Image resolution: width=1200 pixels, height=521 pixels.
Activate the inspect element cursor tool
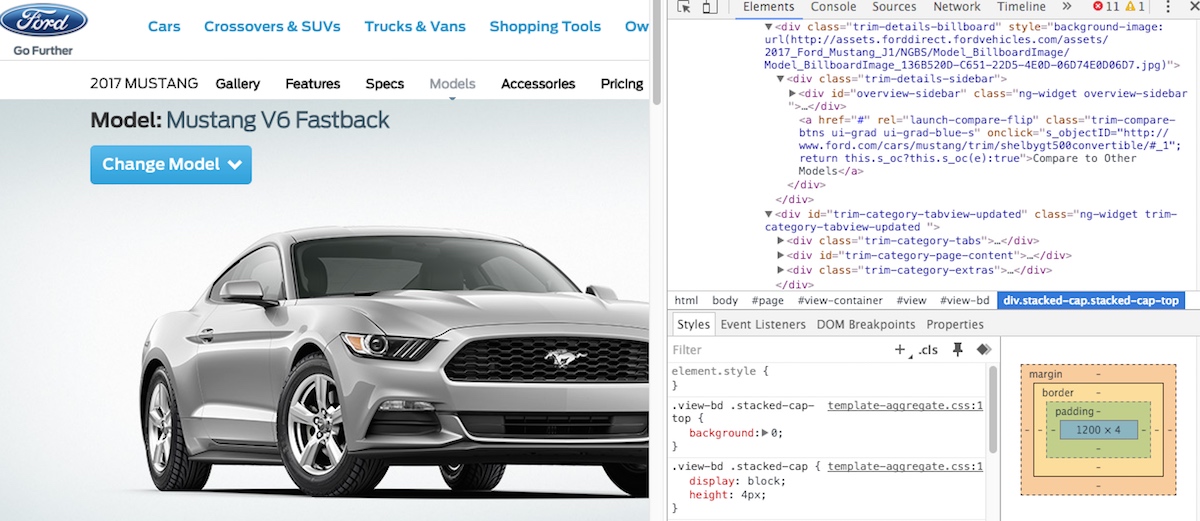684,7
